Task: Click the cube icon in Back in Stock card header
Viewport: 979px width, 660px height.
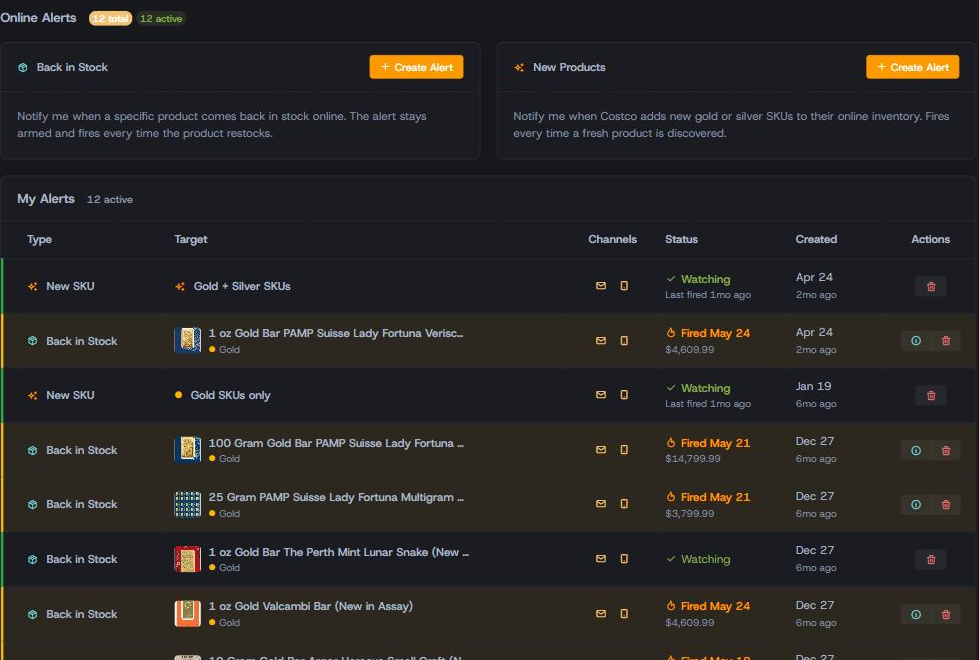Action: (x=23, y=67)
